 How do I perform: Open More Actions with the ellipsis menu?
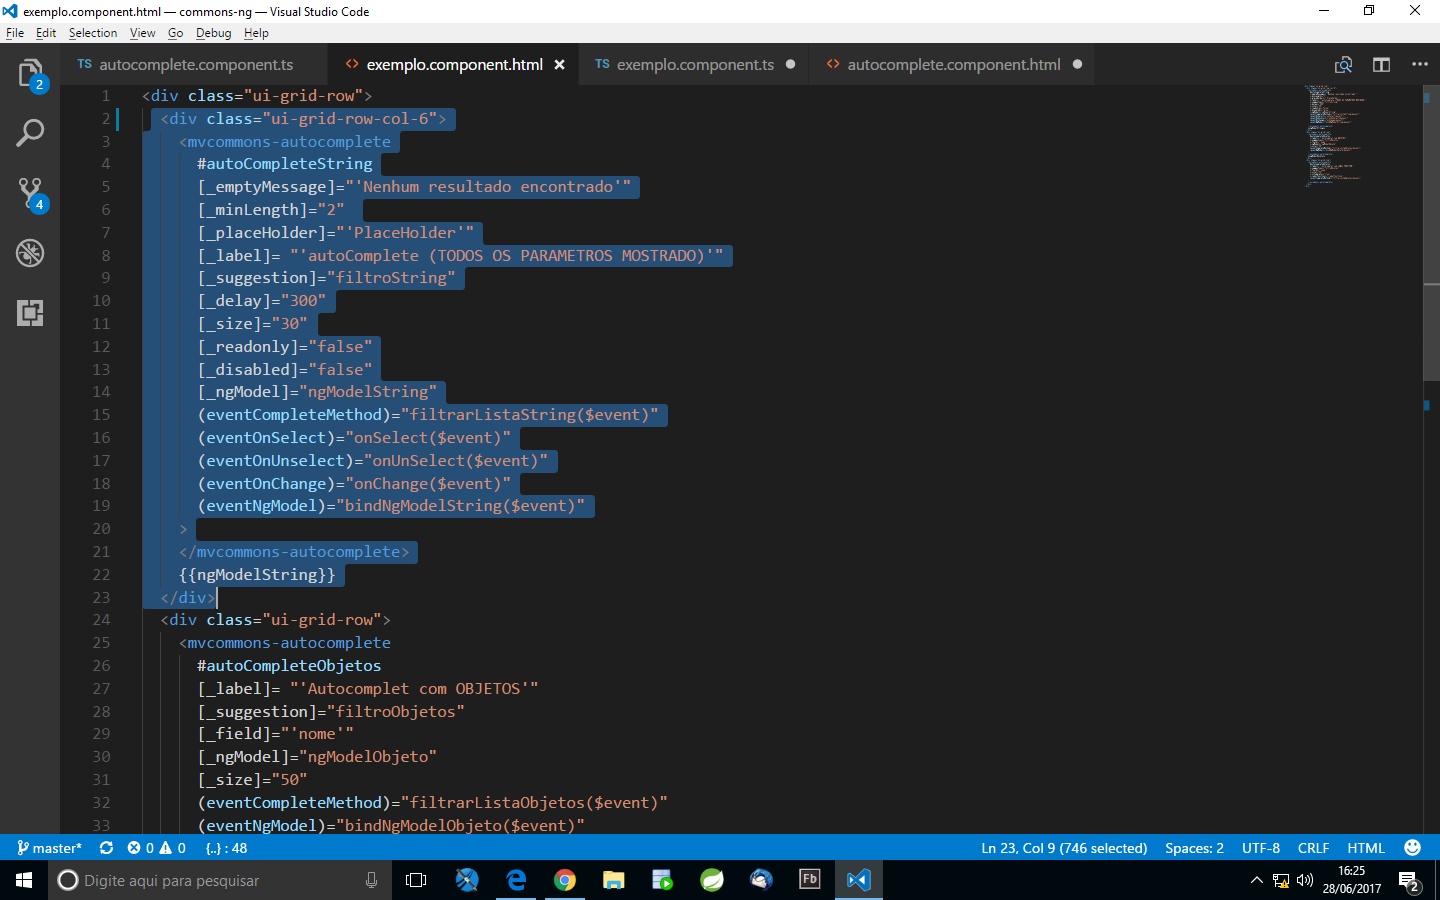pyautogui.click(x=1420, y=63)
